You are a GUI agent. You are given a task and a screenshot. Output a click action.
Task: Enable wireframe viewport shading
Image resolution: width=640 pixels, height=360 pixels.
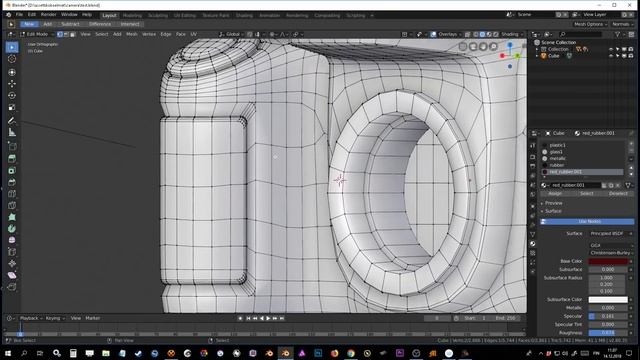tap(476, 34)
